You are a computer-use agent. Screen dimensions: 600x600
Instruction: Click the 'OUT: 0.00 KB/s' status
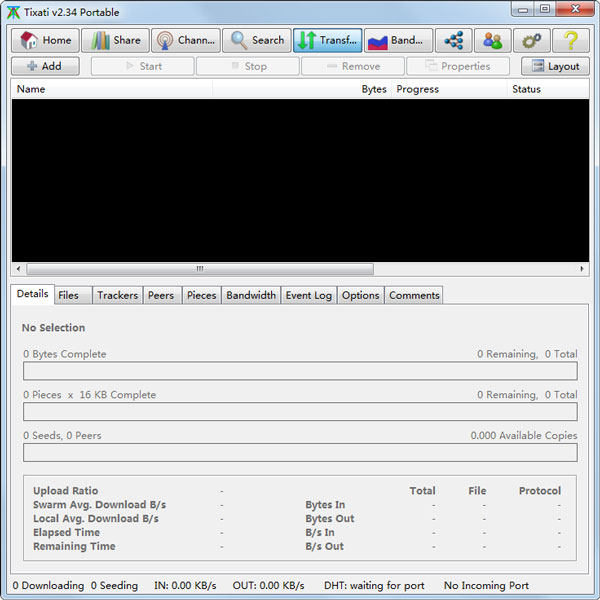pyautogui.click(x=269, y=585)
